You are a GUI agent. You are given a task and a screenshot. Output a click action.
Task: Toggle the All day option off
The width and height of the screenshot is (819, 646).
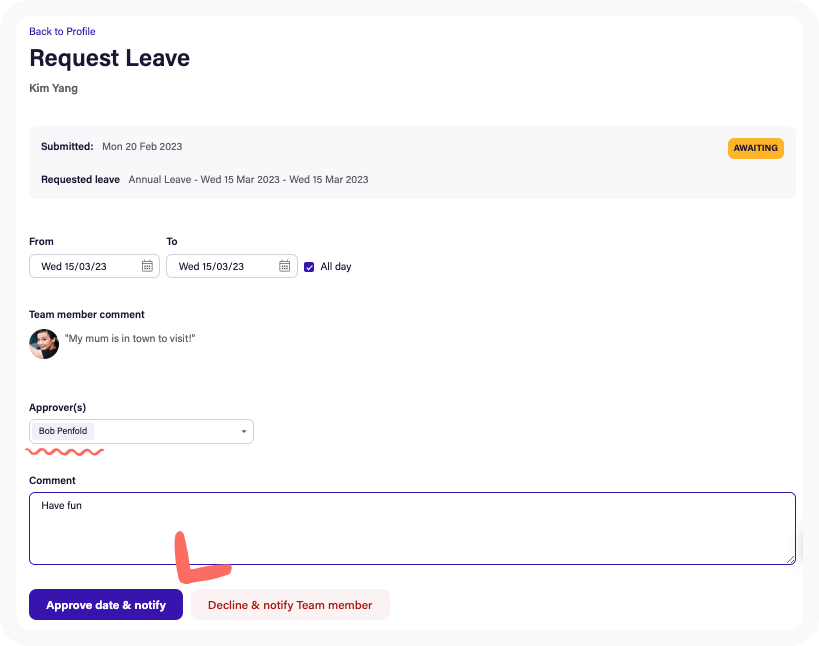[309, 266]
